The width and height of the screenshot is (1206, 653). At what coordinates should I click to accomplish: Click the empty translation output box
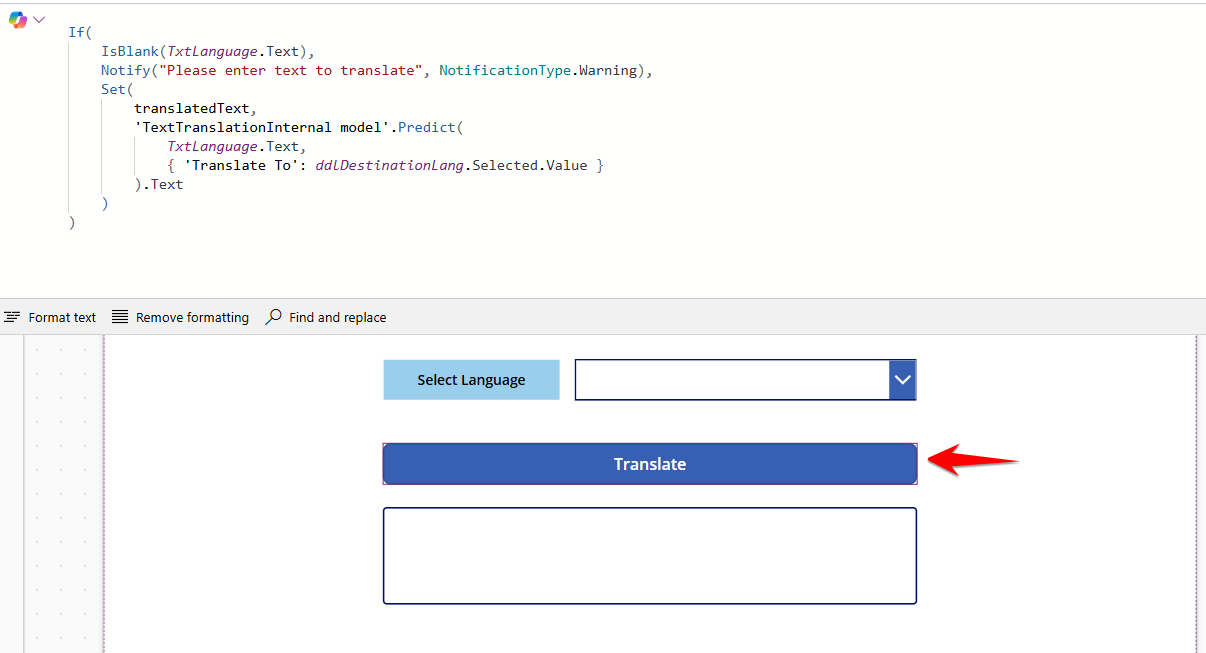(649, 555)
